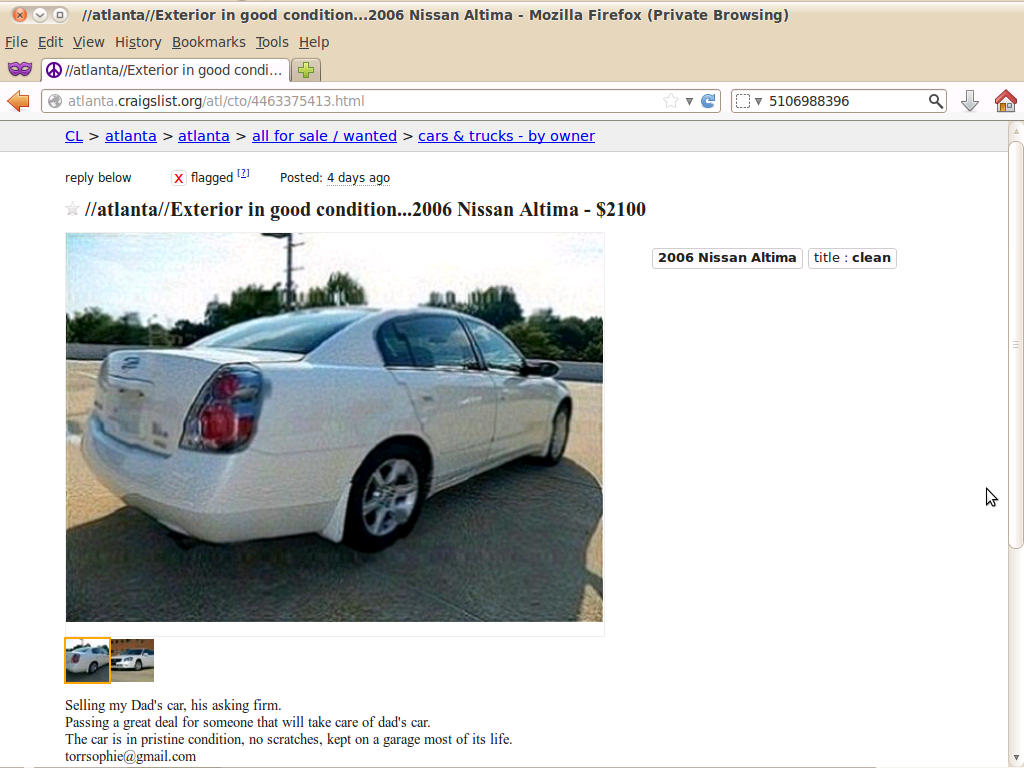Screen dimensions: 1024x768
Task: Select the Atlanta listing tab
Action: point(165,70)
